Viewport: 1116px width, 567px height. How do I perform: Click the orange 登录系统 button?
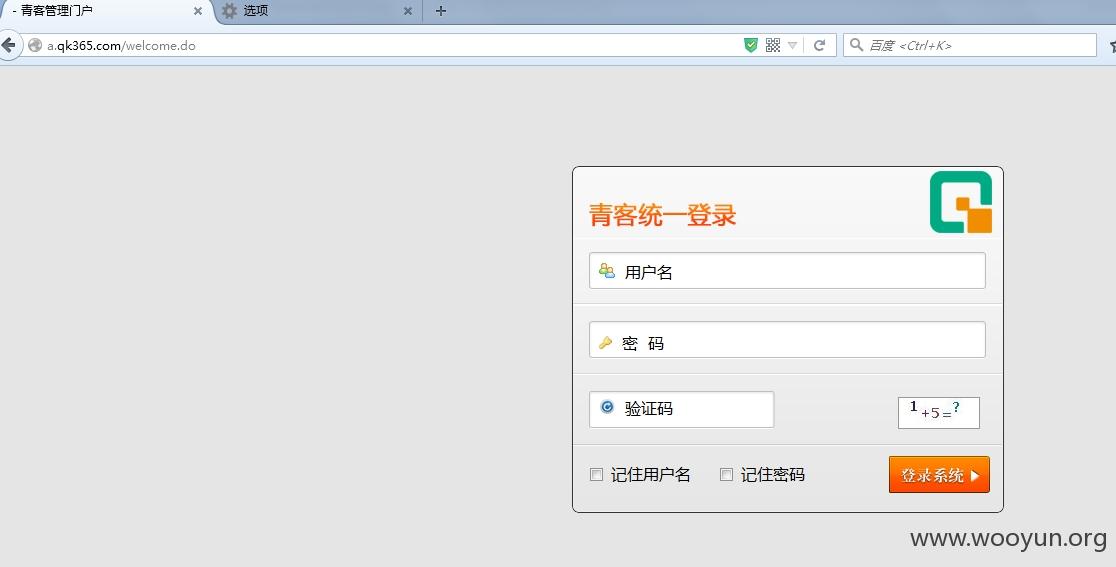tap(939, 475)
